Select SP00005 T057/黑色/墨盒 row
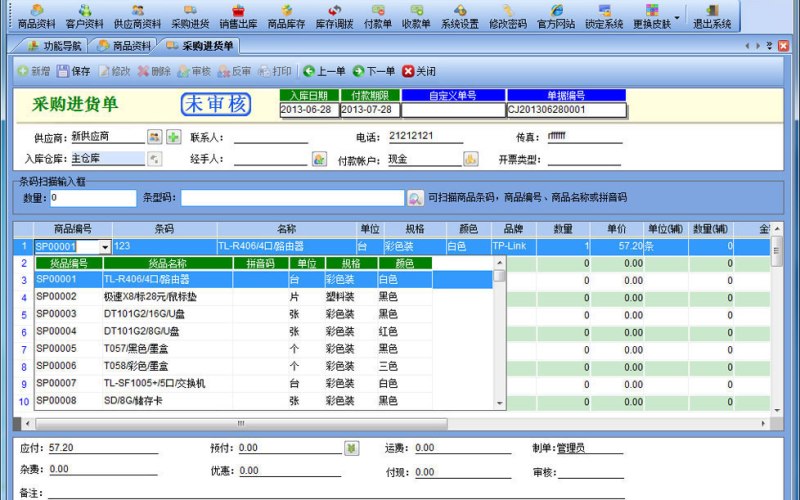The image size is (800, 500). coord(234,349)
